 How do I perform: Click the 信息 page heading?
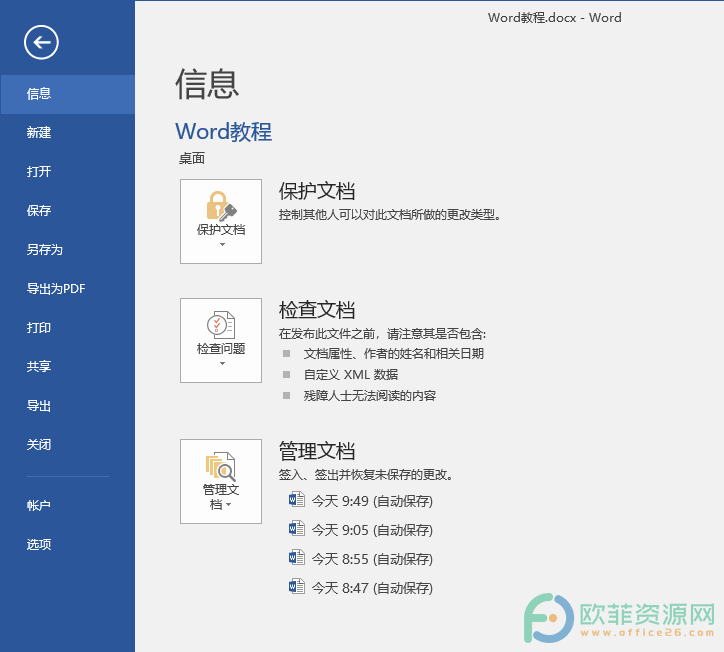[x=207, y=84]
